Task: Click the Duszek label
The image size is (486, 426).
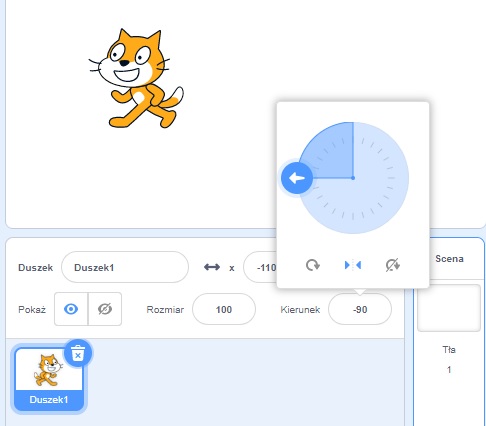Action: pyautogui.click(x=36, y=268)
